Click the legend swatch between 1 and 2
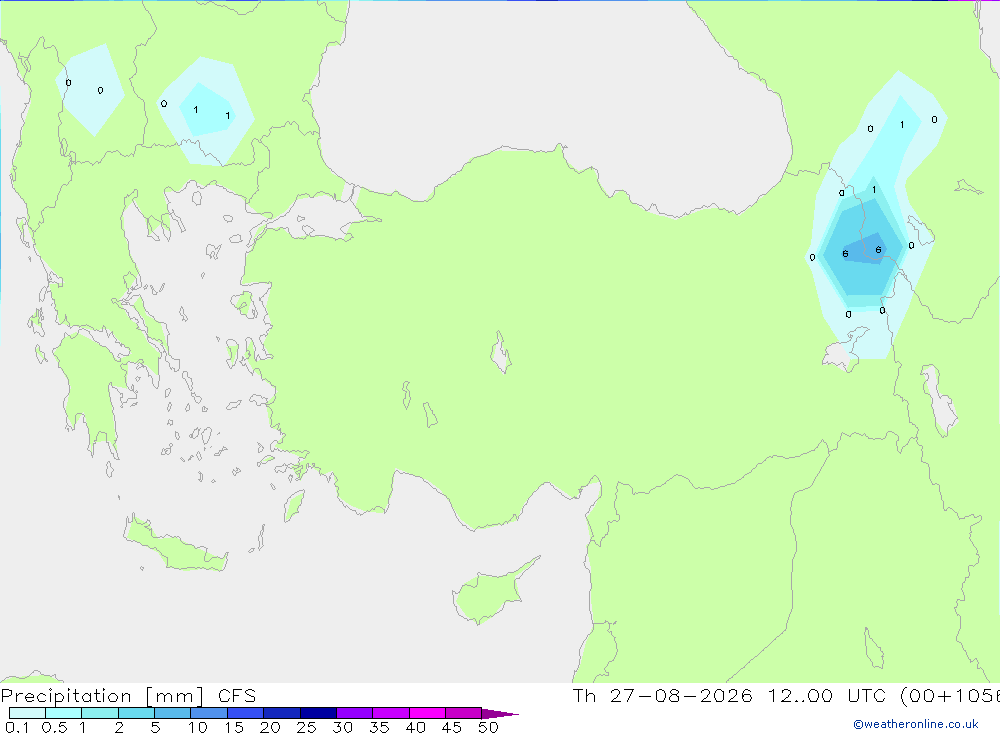 [x=100, y=713]
